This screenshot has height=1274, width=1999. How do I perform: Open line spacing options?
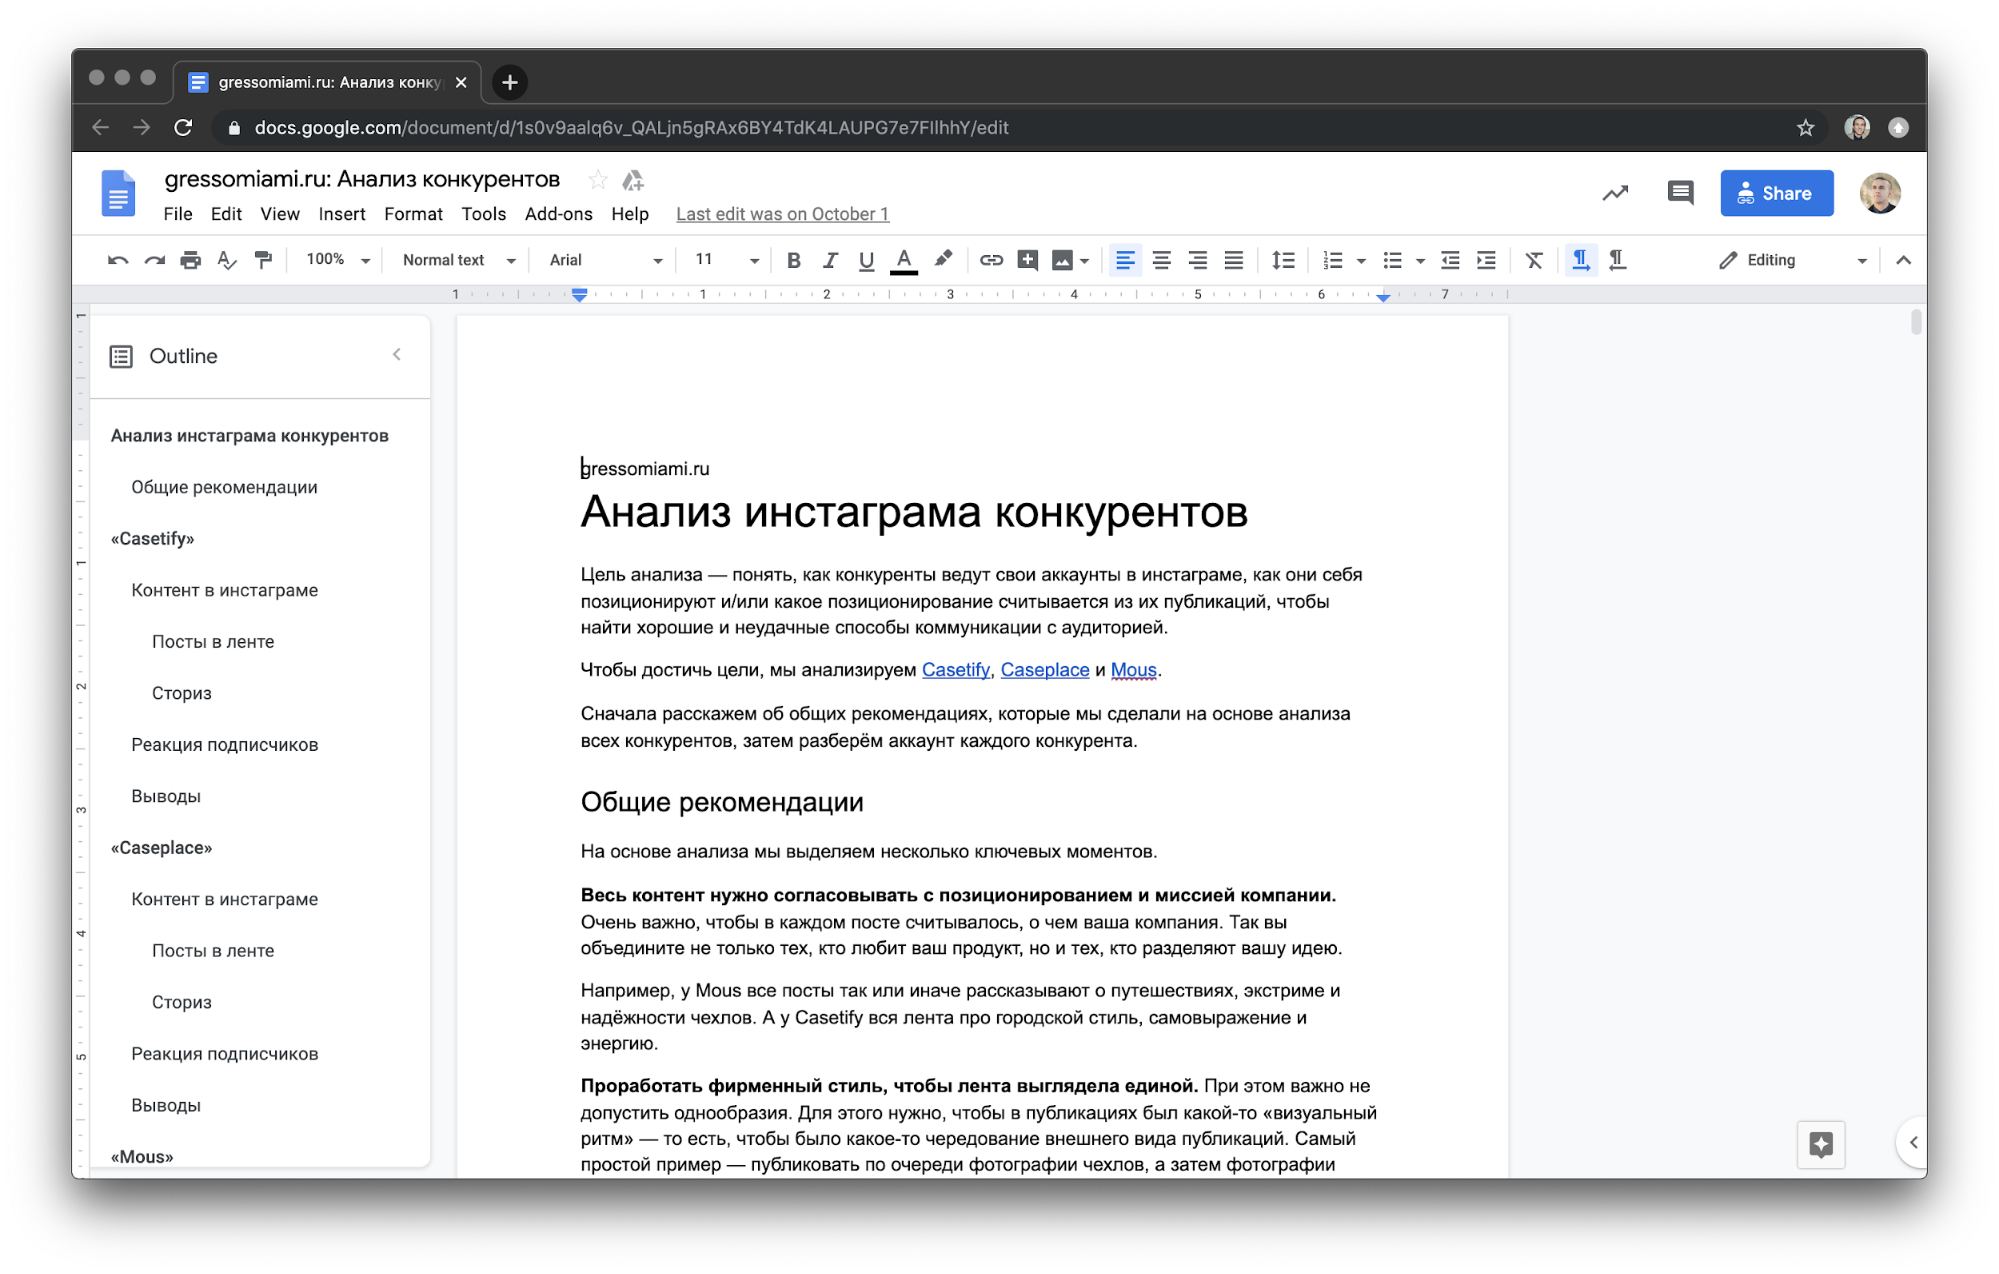[1283, 260]
